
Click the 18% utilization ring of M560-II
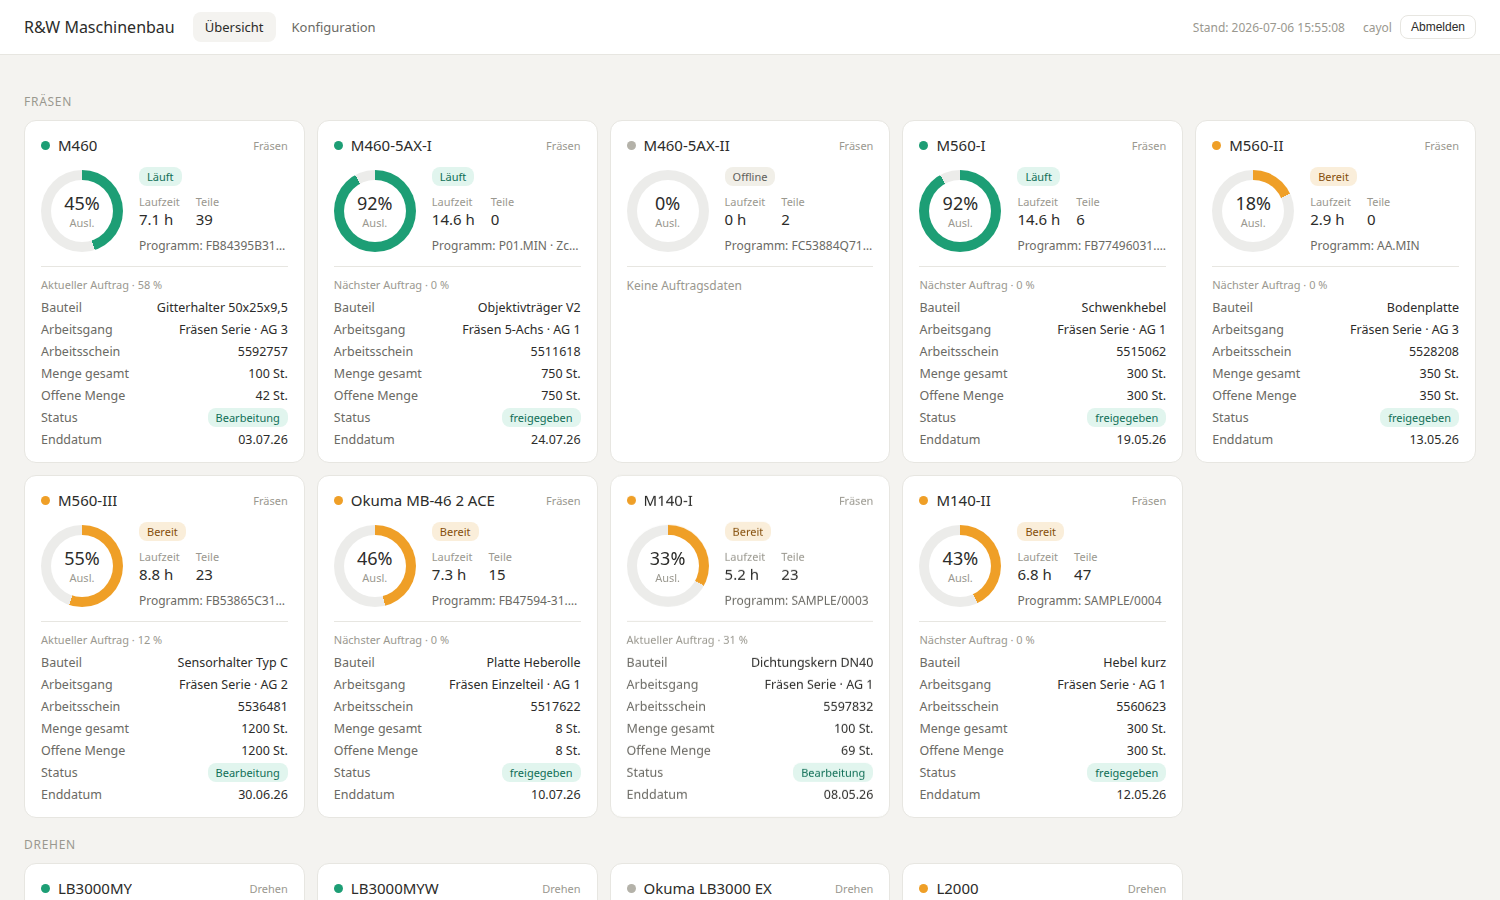point(1253,211)
